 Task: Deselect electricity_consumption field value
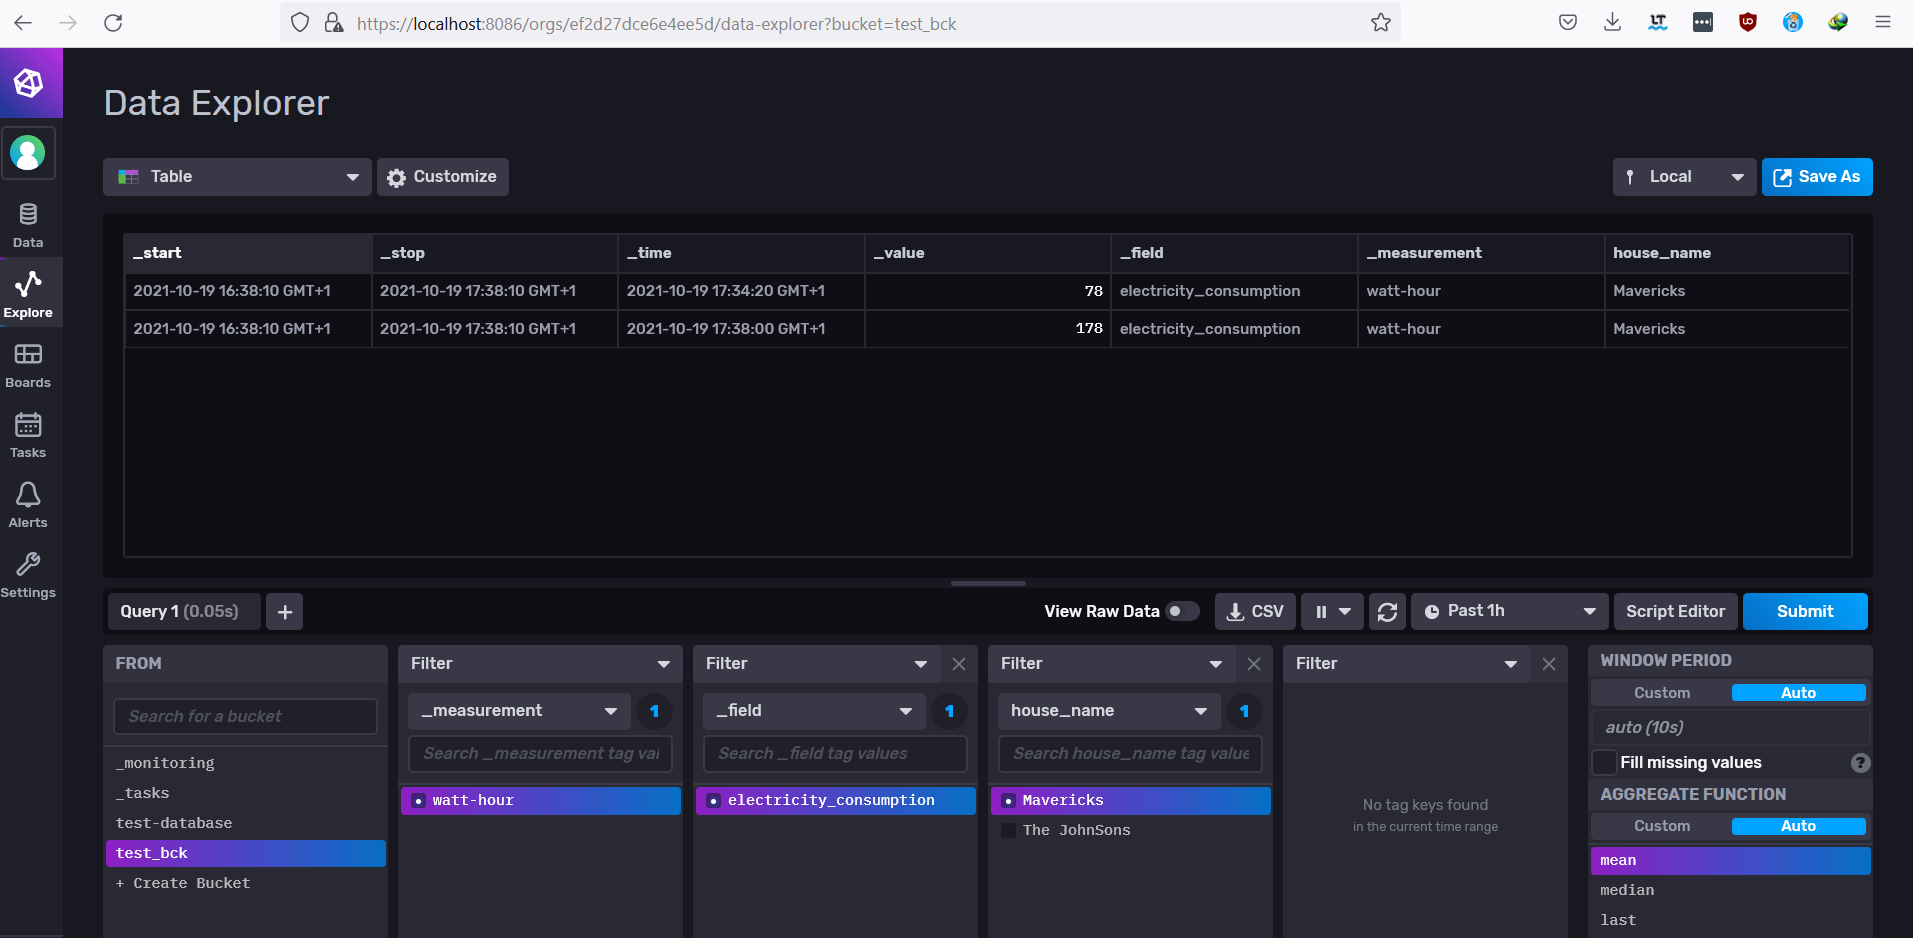(x=835, y=800)
